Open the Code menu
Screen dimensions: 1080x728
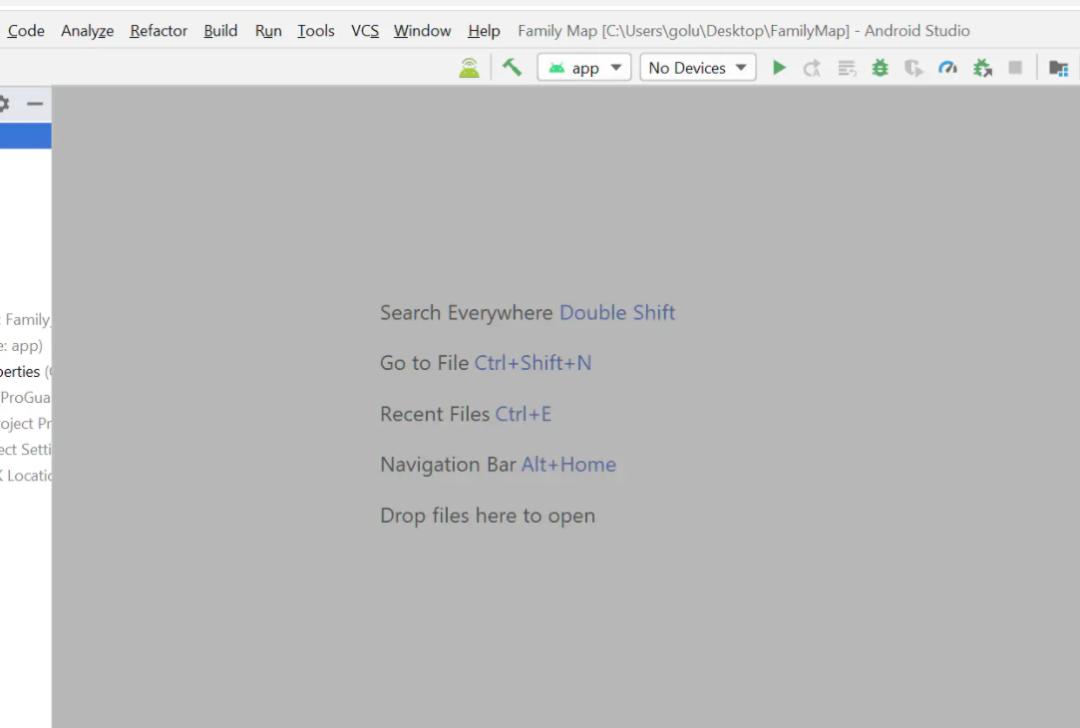[26, 31]
